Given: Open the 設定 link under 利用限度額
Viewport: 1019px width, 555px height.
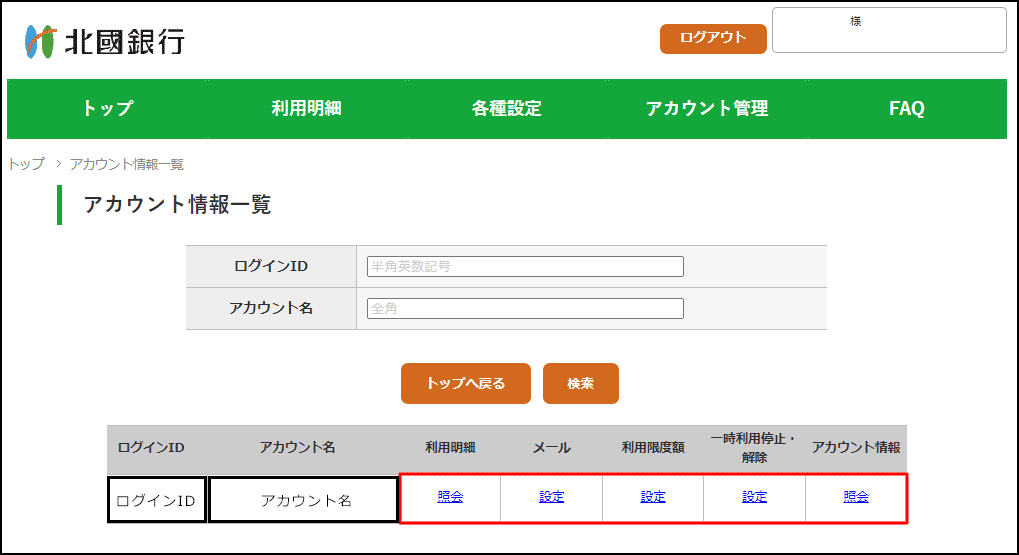Looking at the screenshot, I should tap(653, 497).
